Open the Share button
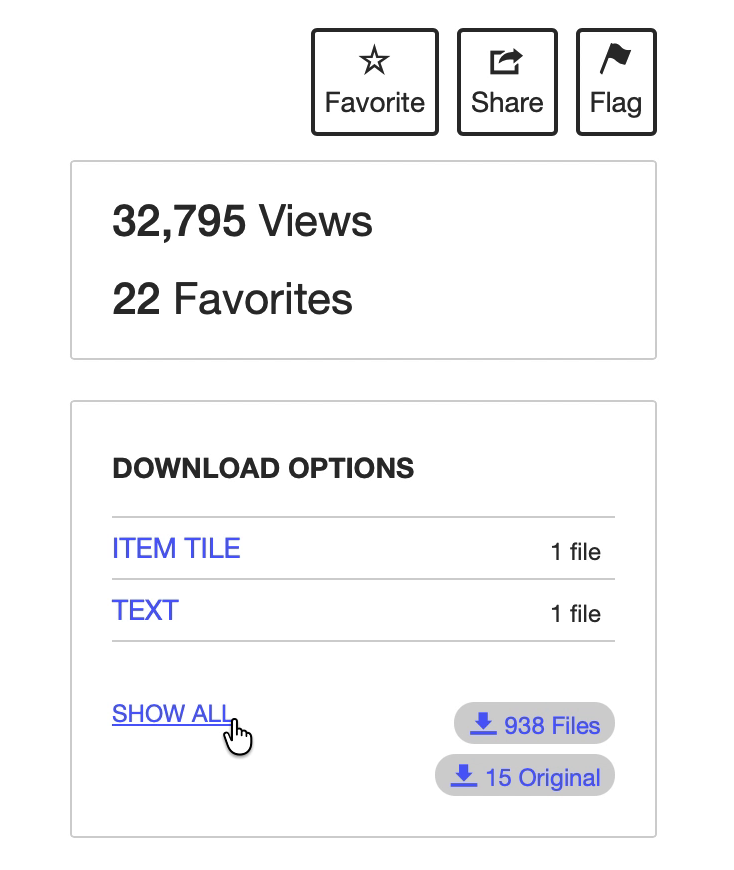Screen dimensions: 734x870 click(x=507, y=101)
